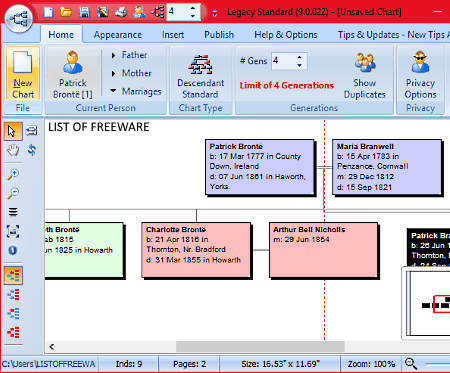450x373 pixels.
Task: Decrease generations in title bar spinner
Action: [x=193, y=16]
